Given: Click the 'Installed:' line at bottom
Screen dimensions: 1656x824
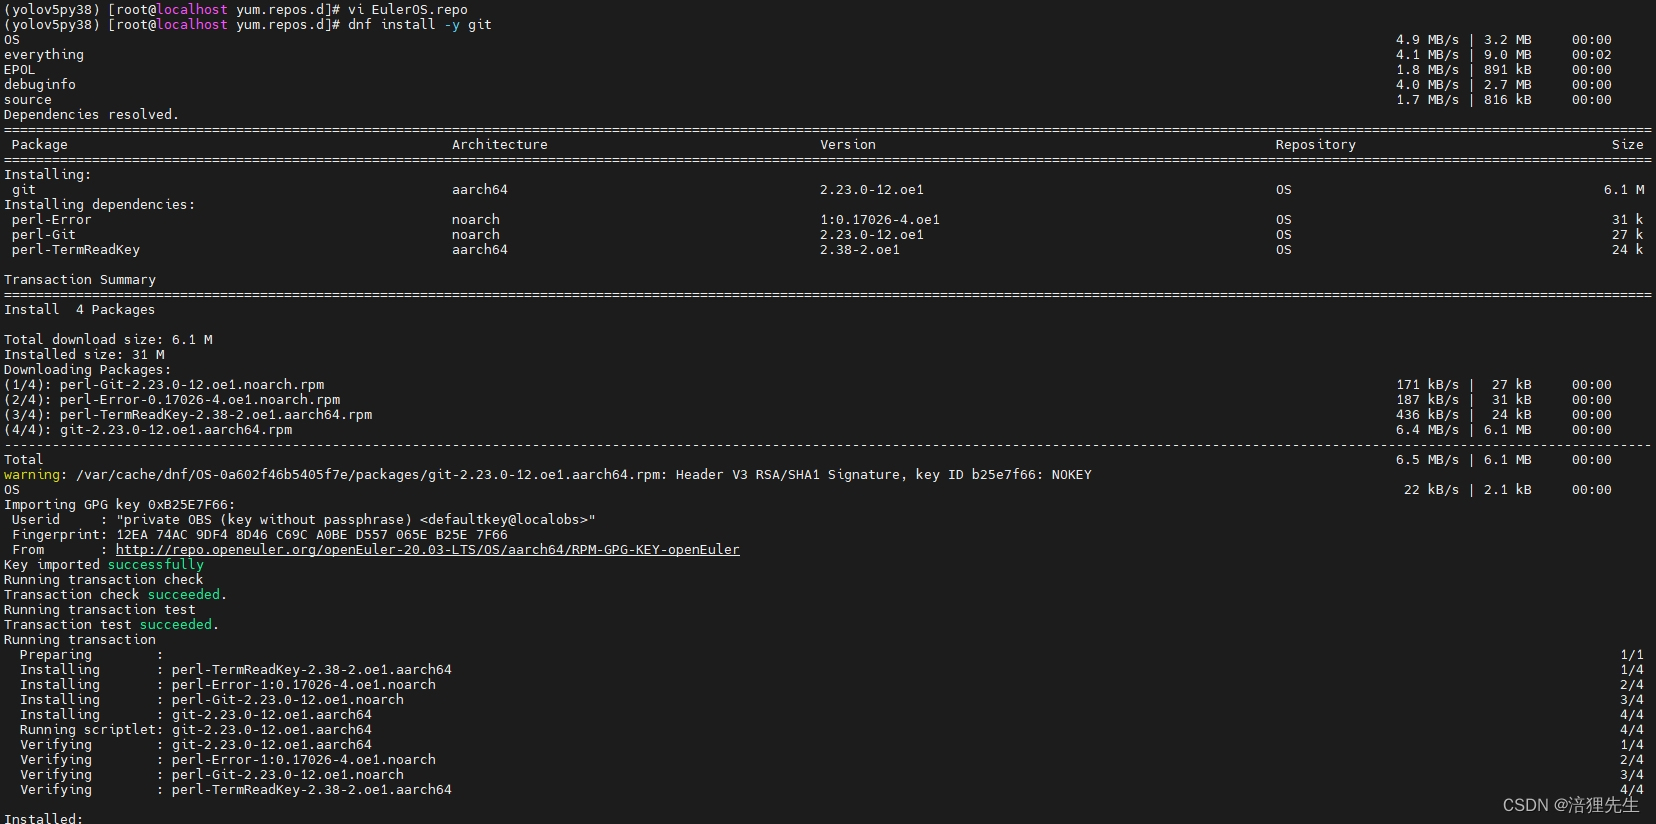Looking at the screenshot, I should [44, 818].
